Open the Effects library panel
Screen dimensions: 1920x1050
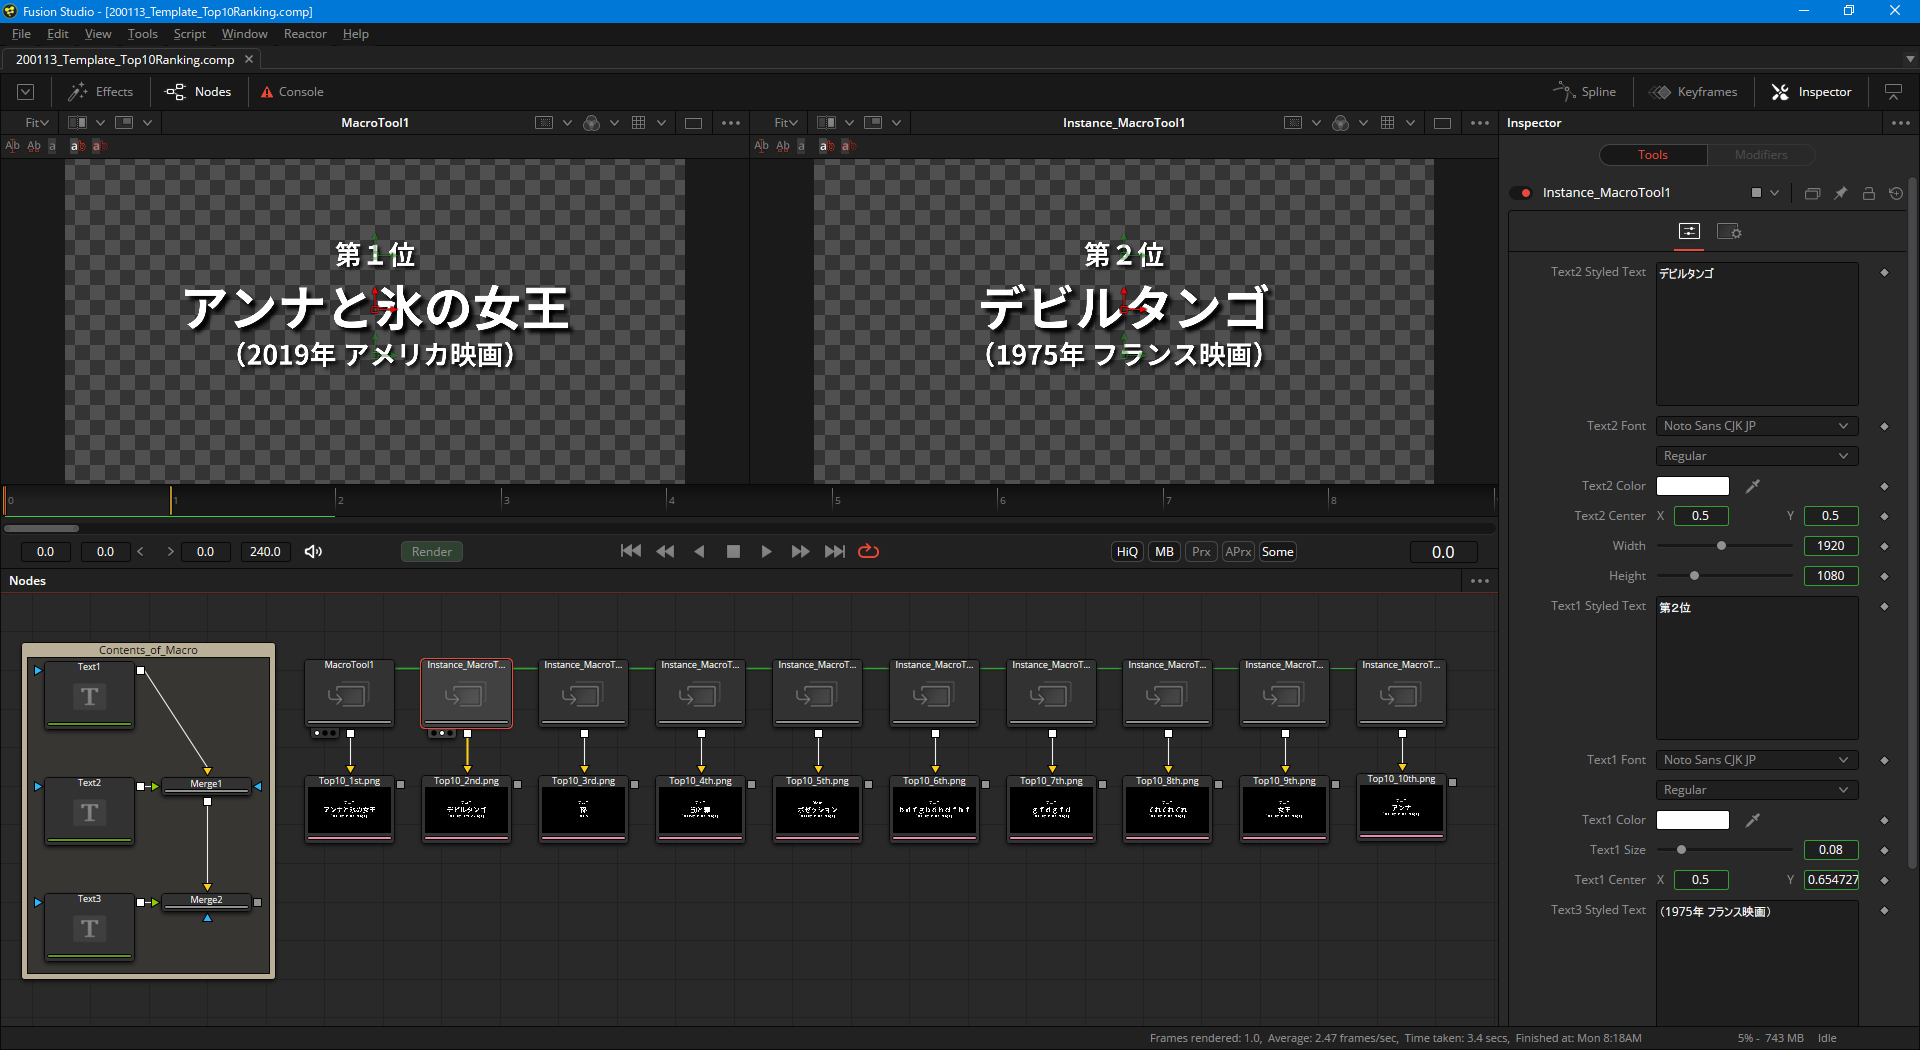pyautogui.click(x=100, y=92)
